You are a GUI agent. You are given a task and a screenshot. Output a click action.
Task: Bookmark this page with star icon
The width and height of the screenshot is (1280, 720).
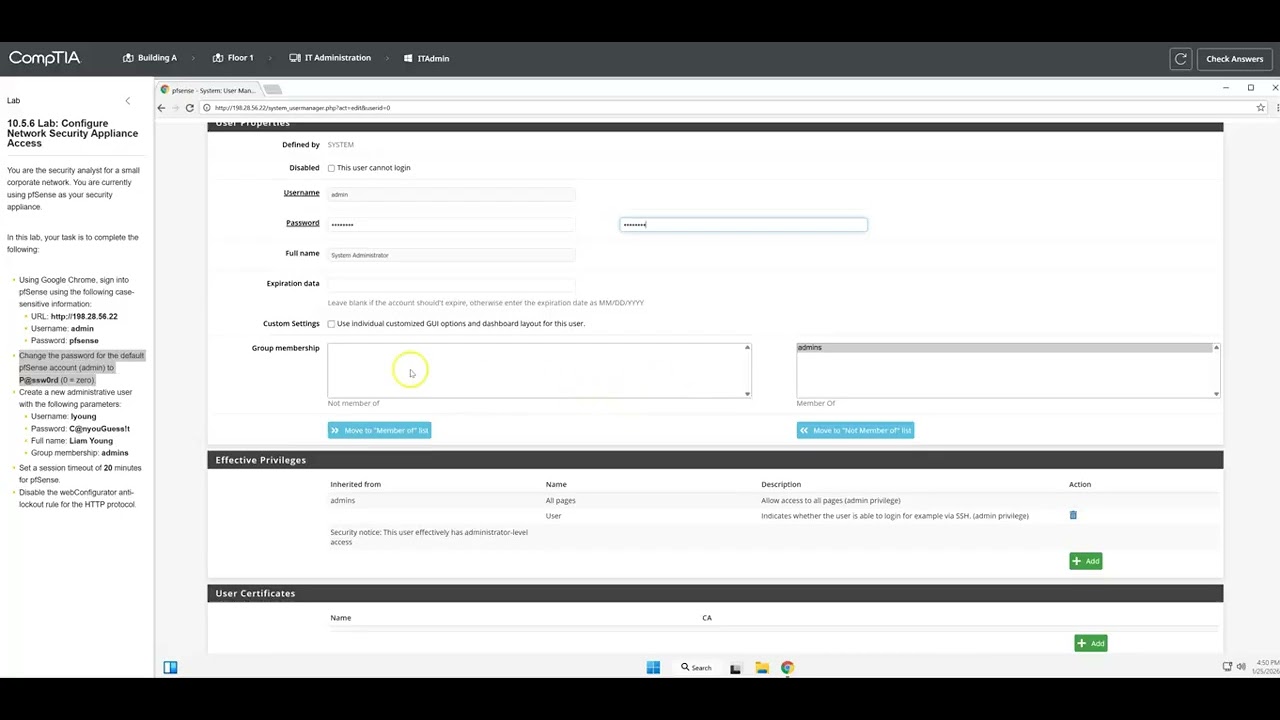pos(1261,108)
